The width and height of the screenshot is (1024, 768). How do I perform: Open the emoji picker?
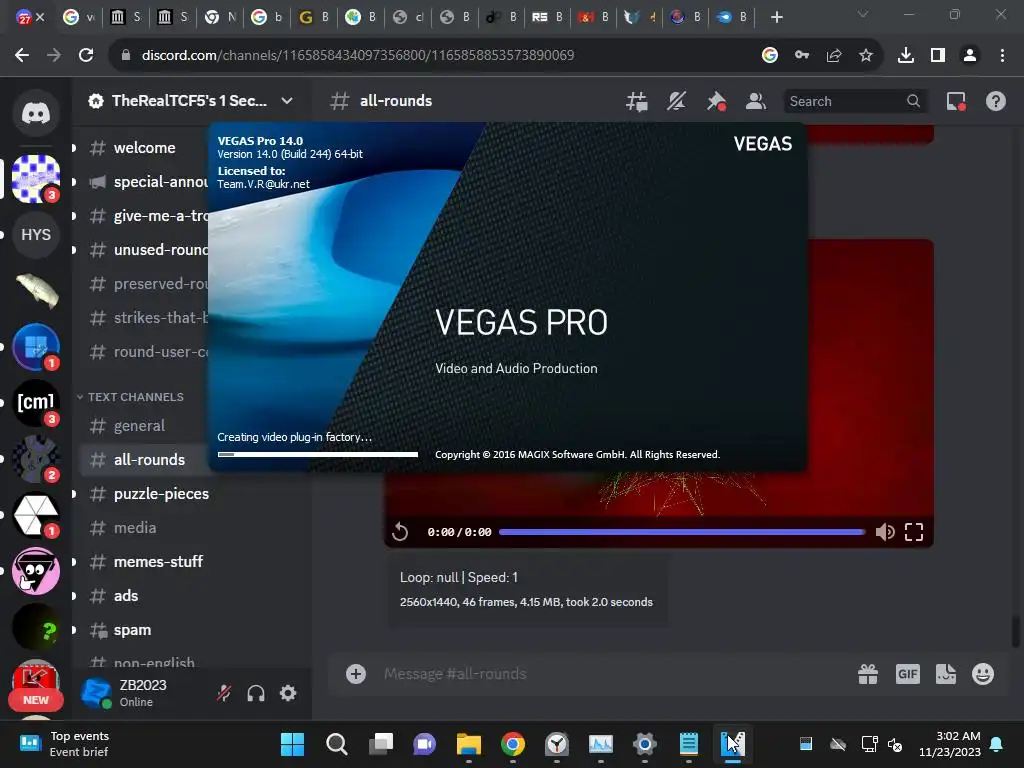coord(983,674)
